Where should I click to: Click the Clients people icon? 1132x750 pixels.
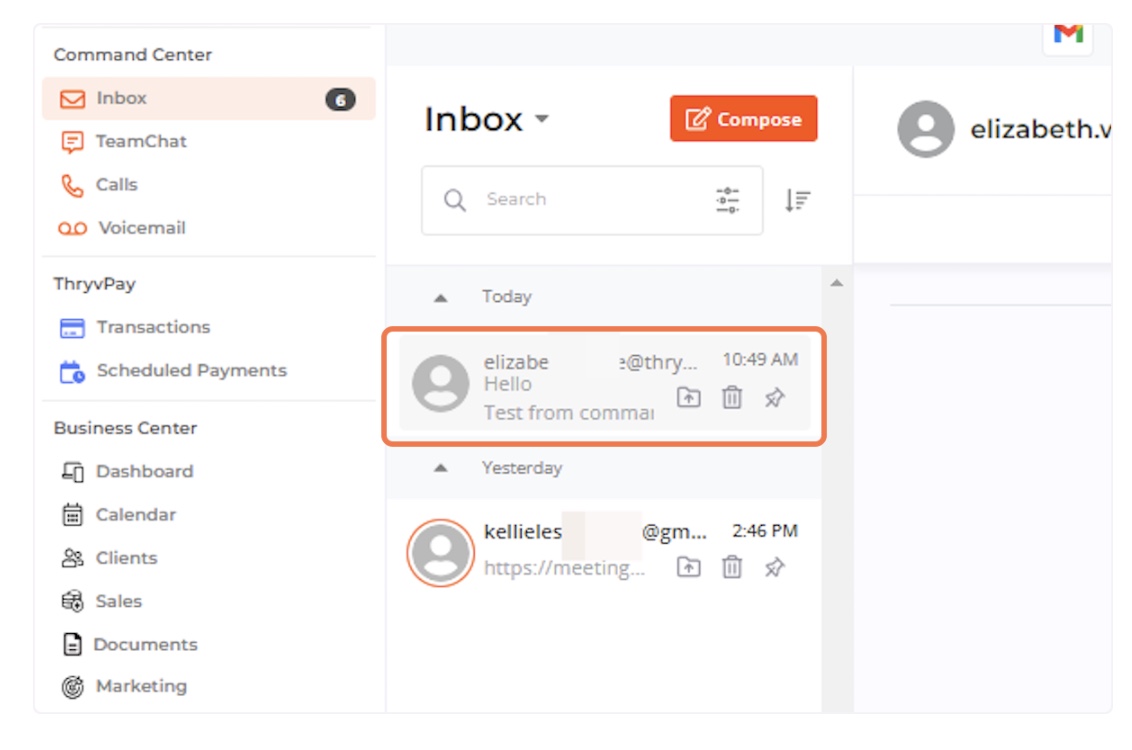pyautogui.click(x=72, y=558)
